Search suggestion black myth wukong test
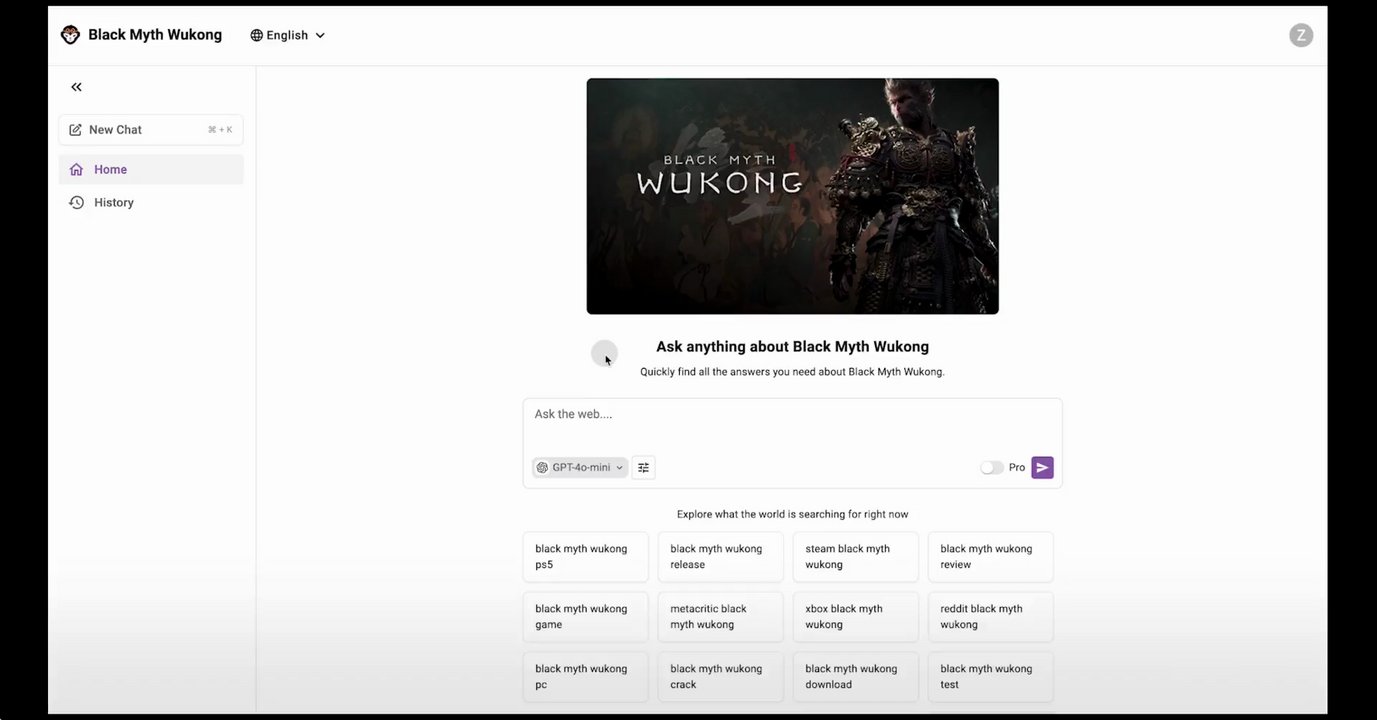This screenshot has height=720, width=1377. pos(990,677)
